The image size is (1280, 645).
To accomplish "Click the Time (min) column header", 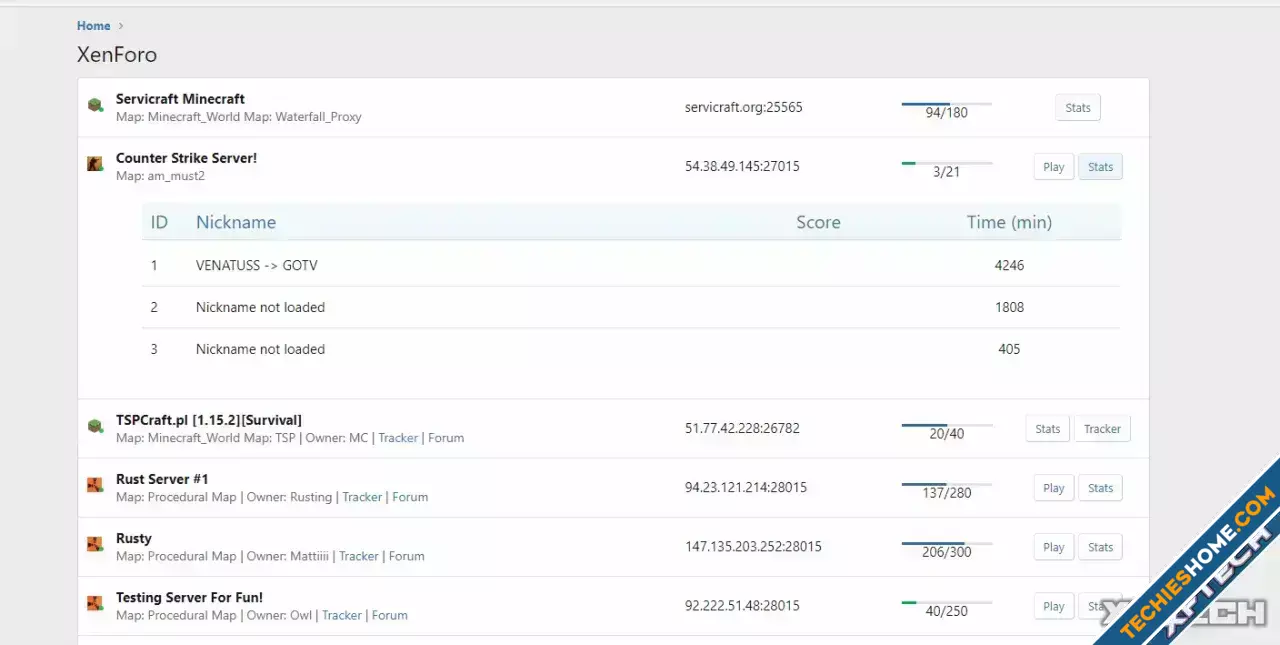I will (1009, 222).
